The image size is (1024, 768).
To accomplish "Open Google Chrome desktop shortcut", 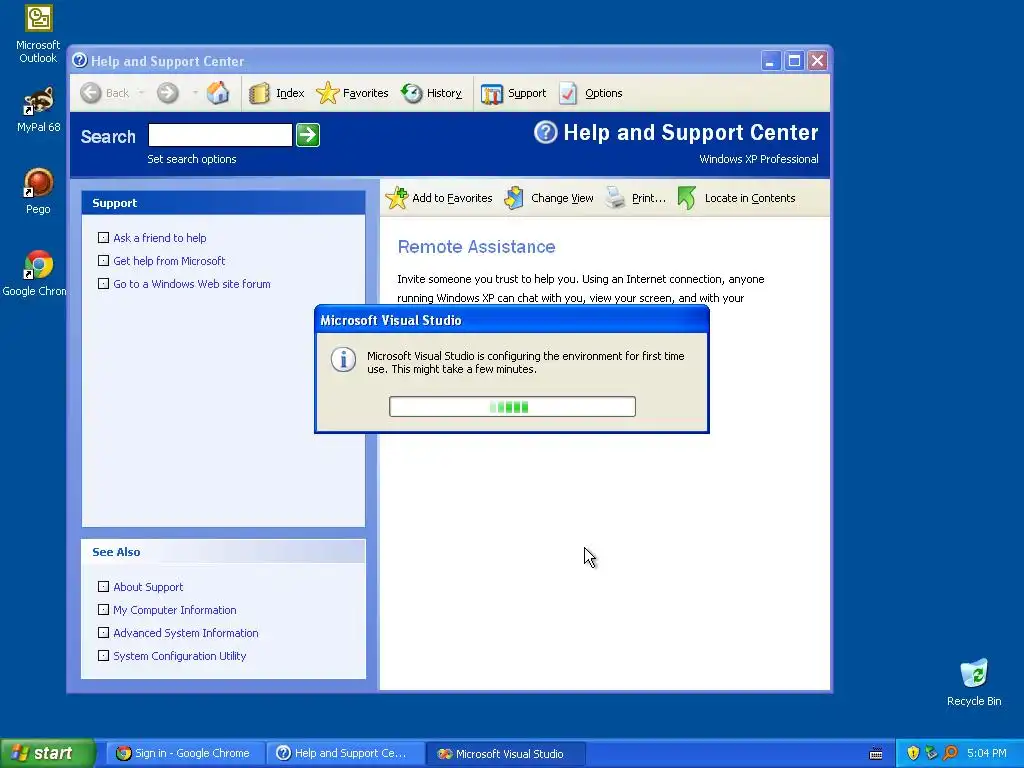I will tap(34, 273).
